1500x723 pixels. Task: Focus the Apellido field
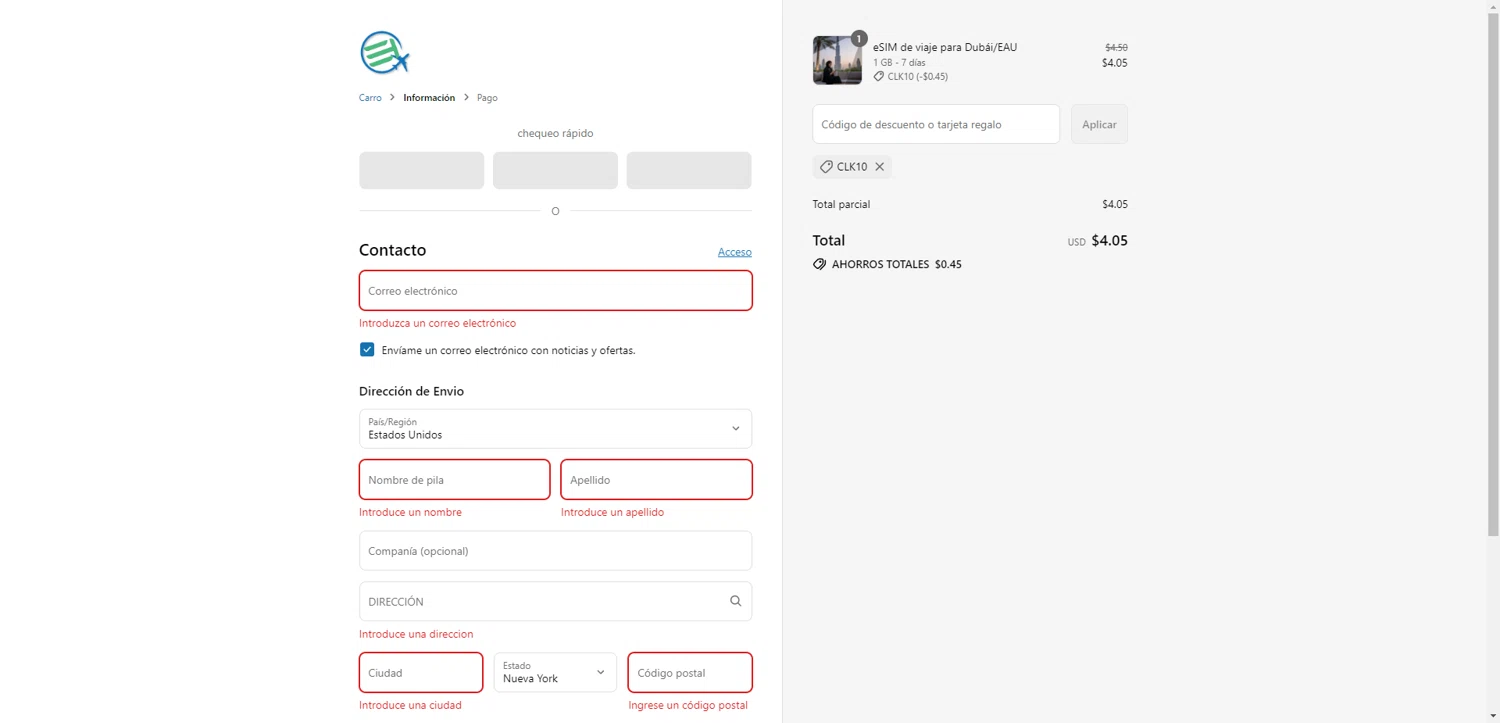(656, 480)
